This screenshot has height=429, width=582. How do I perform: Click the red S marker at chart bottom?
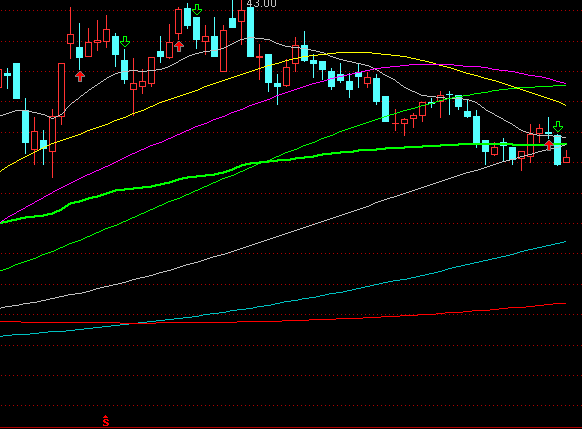[x=106, y=421]
